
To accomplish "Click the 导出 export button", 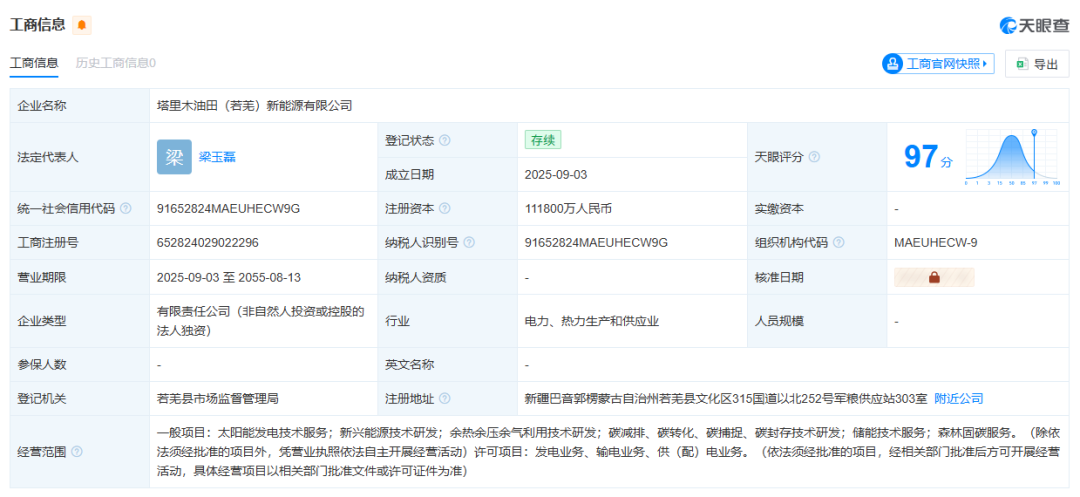I will coord(1037,64).
